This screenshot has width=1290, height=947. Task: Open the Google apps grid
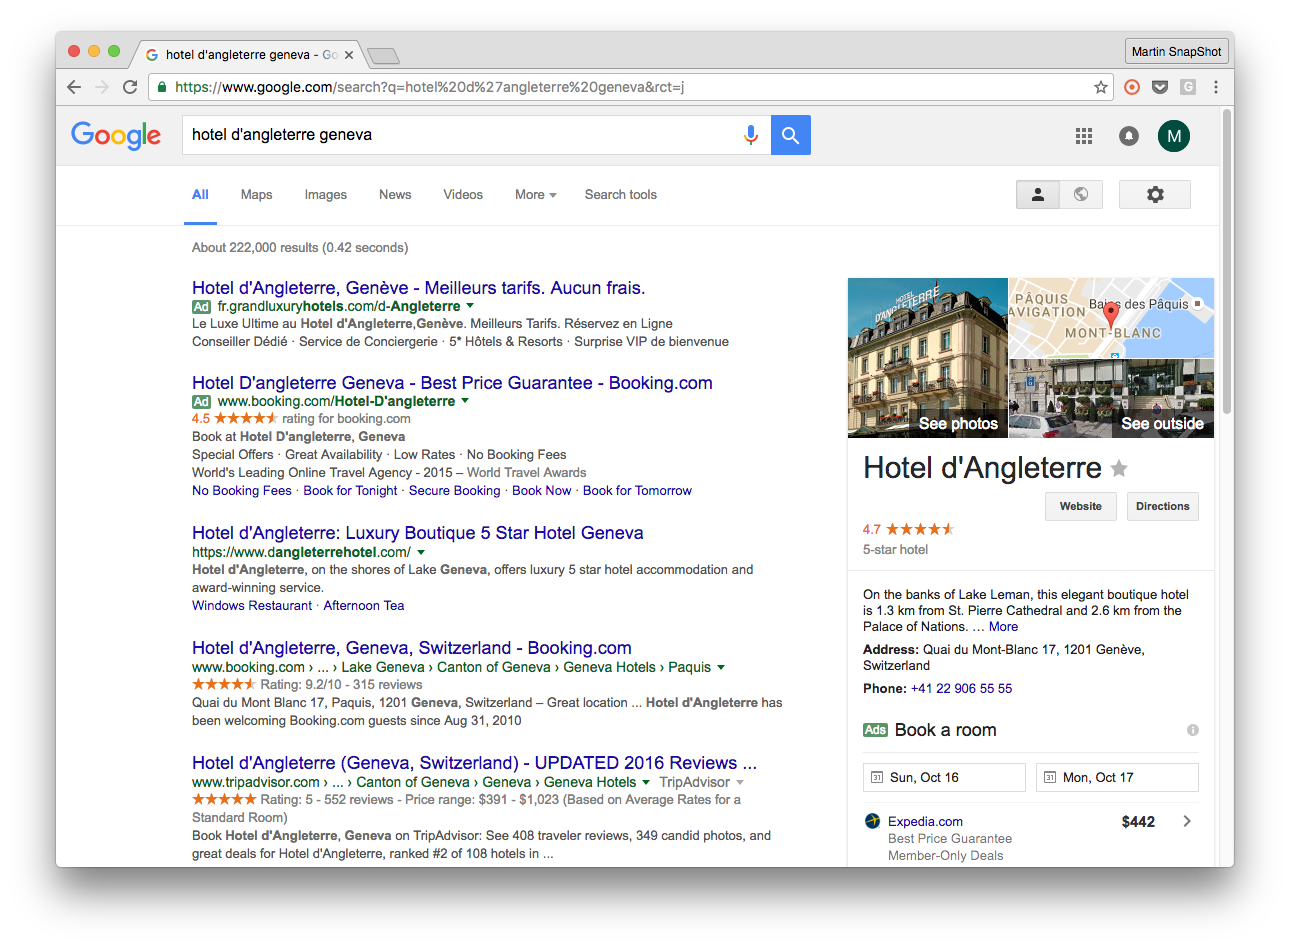click(x=1084, y=136)
